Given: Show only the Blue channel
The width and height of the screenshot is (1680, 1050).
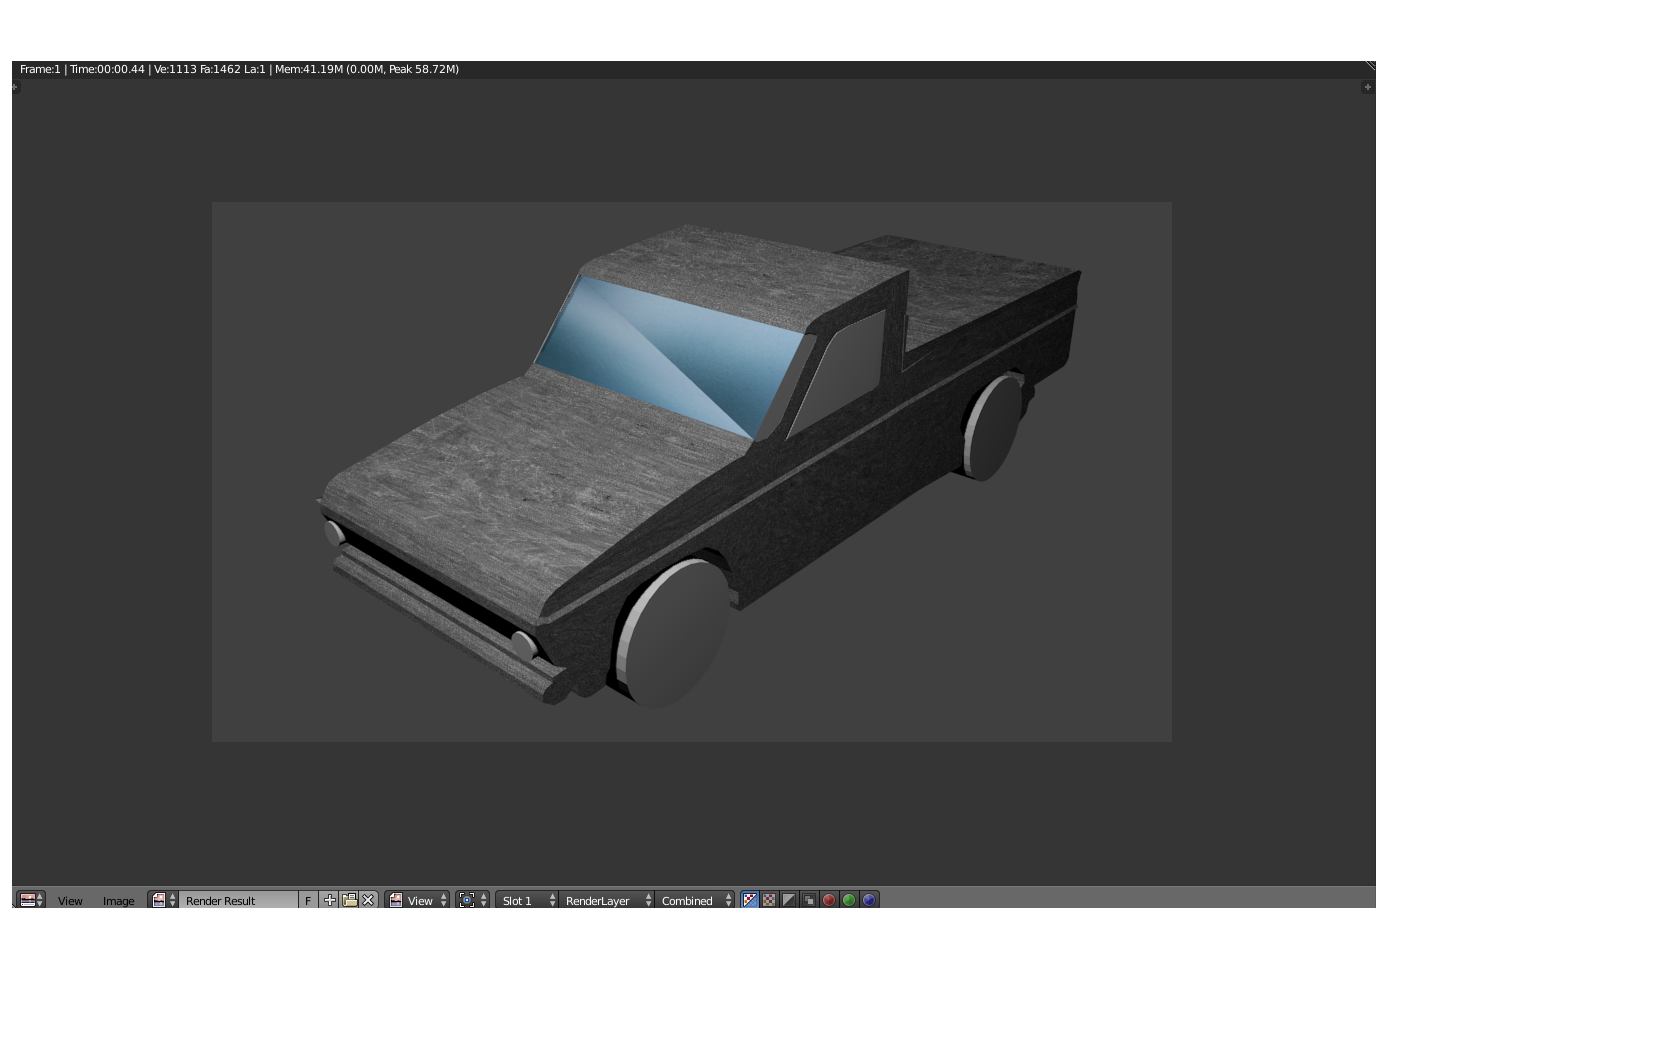Looking at the screenshot, I should click(869, 900).
